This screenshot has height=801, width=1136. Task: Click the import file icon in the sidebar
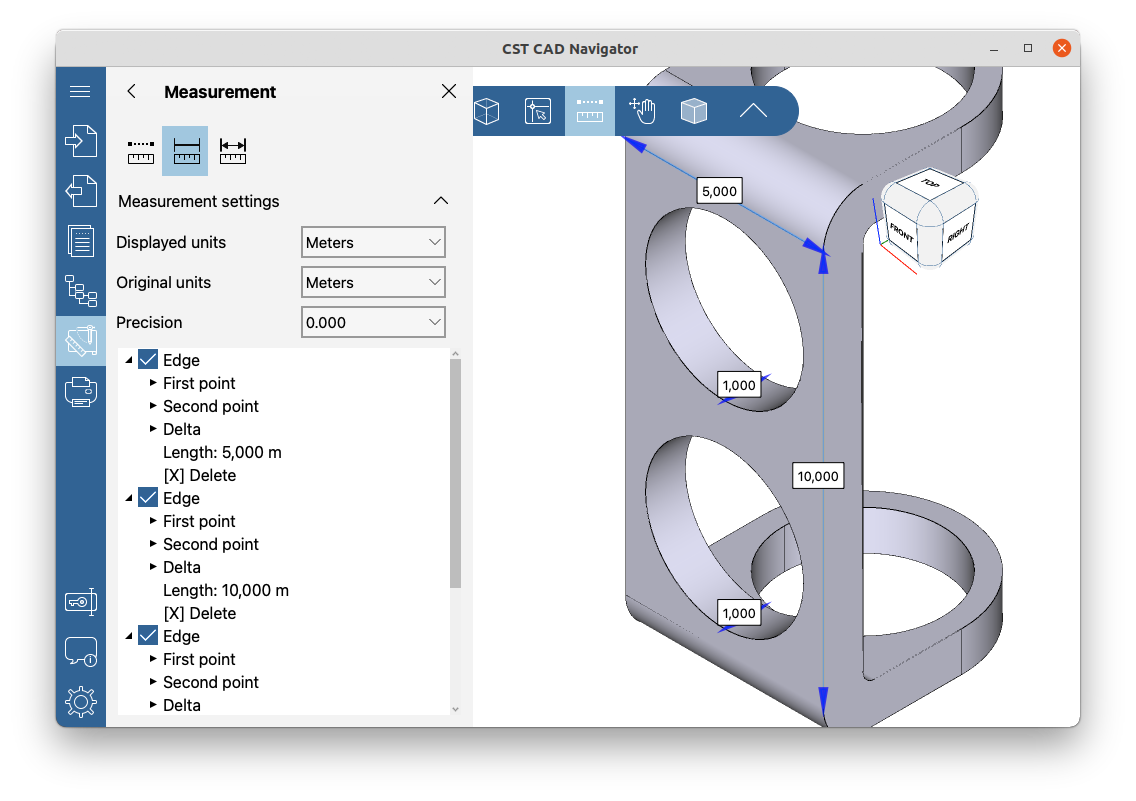pos(80,141)
